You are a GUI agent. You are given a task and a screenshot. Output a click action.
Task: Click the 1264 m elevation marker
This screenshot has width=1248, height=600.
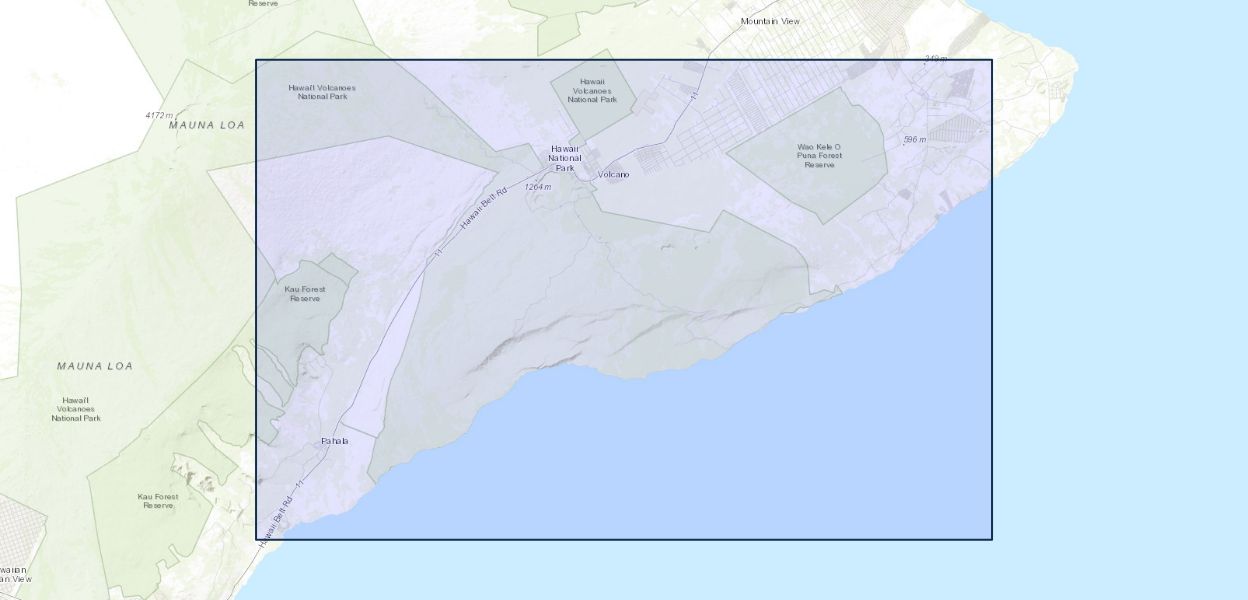coord(538,187)
